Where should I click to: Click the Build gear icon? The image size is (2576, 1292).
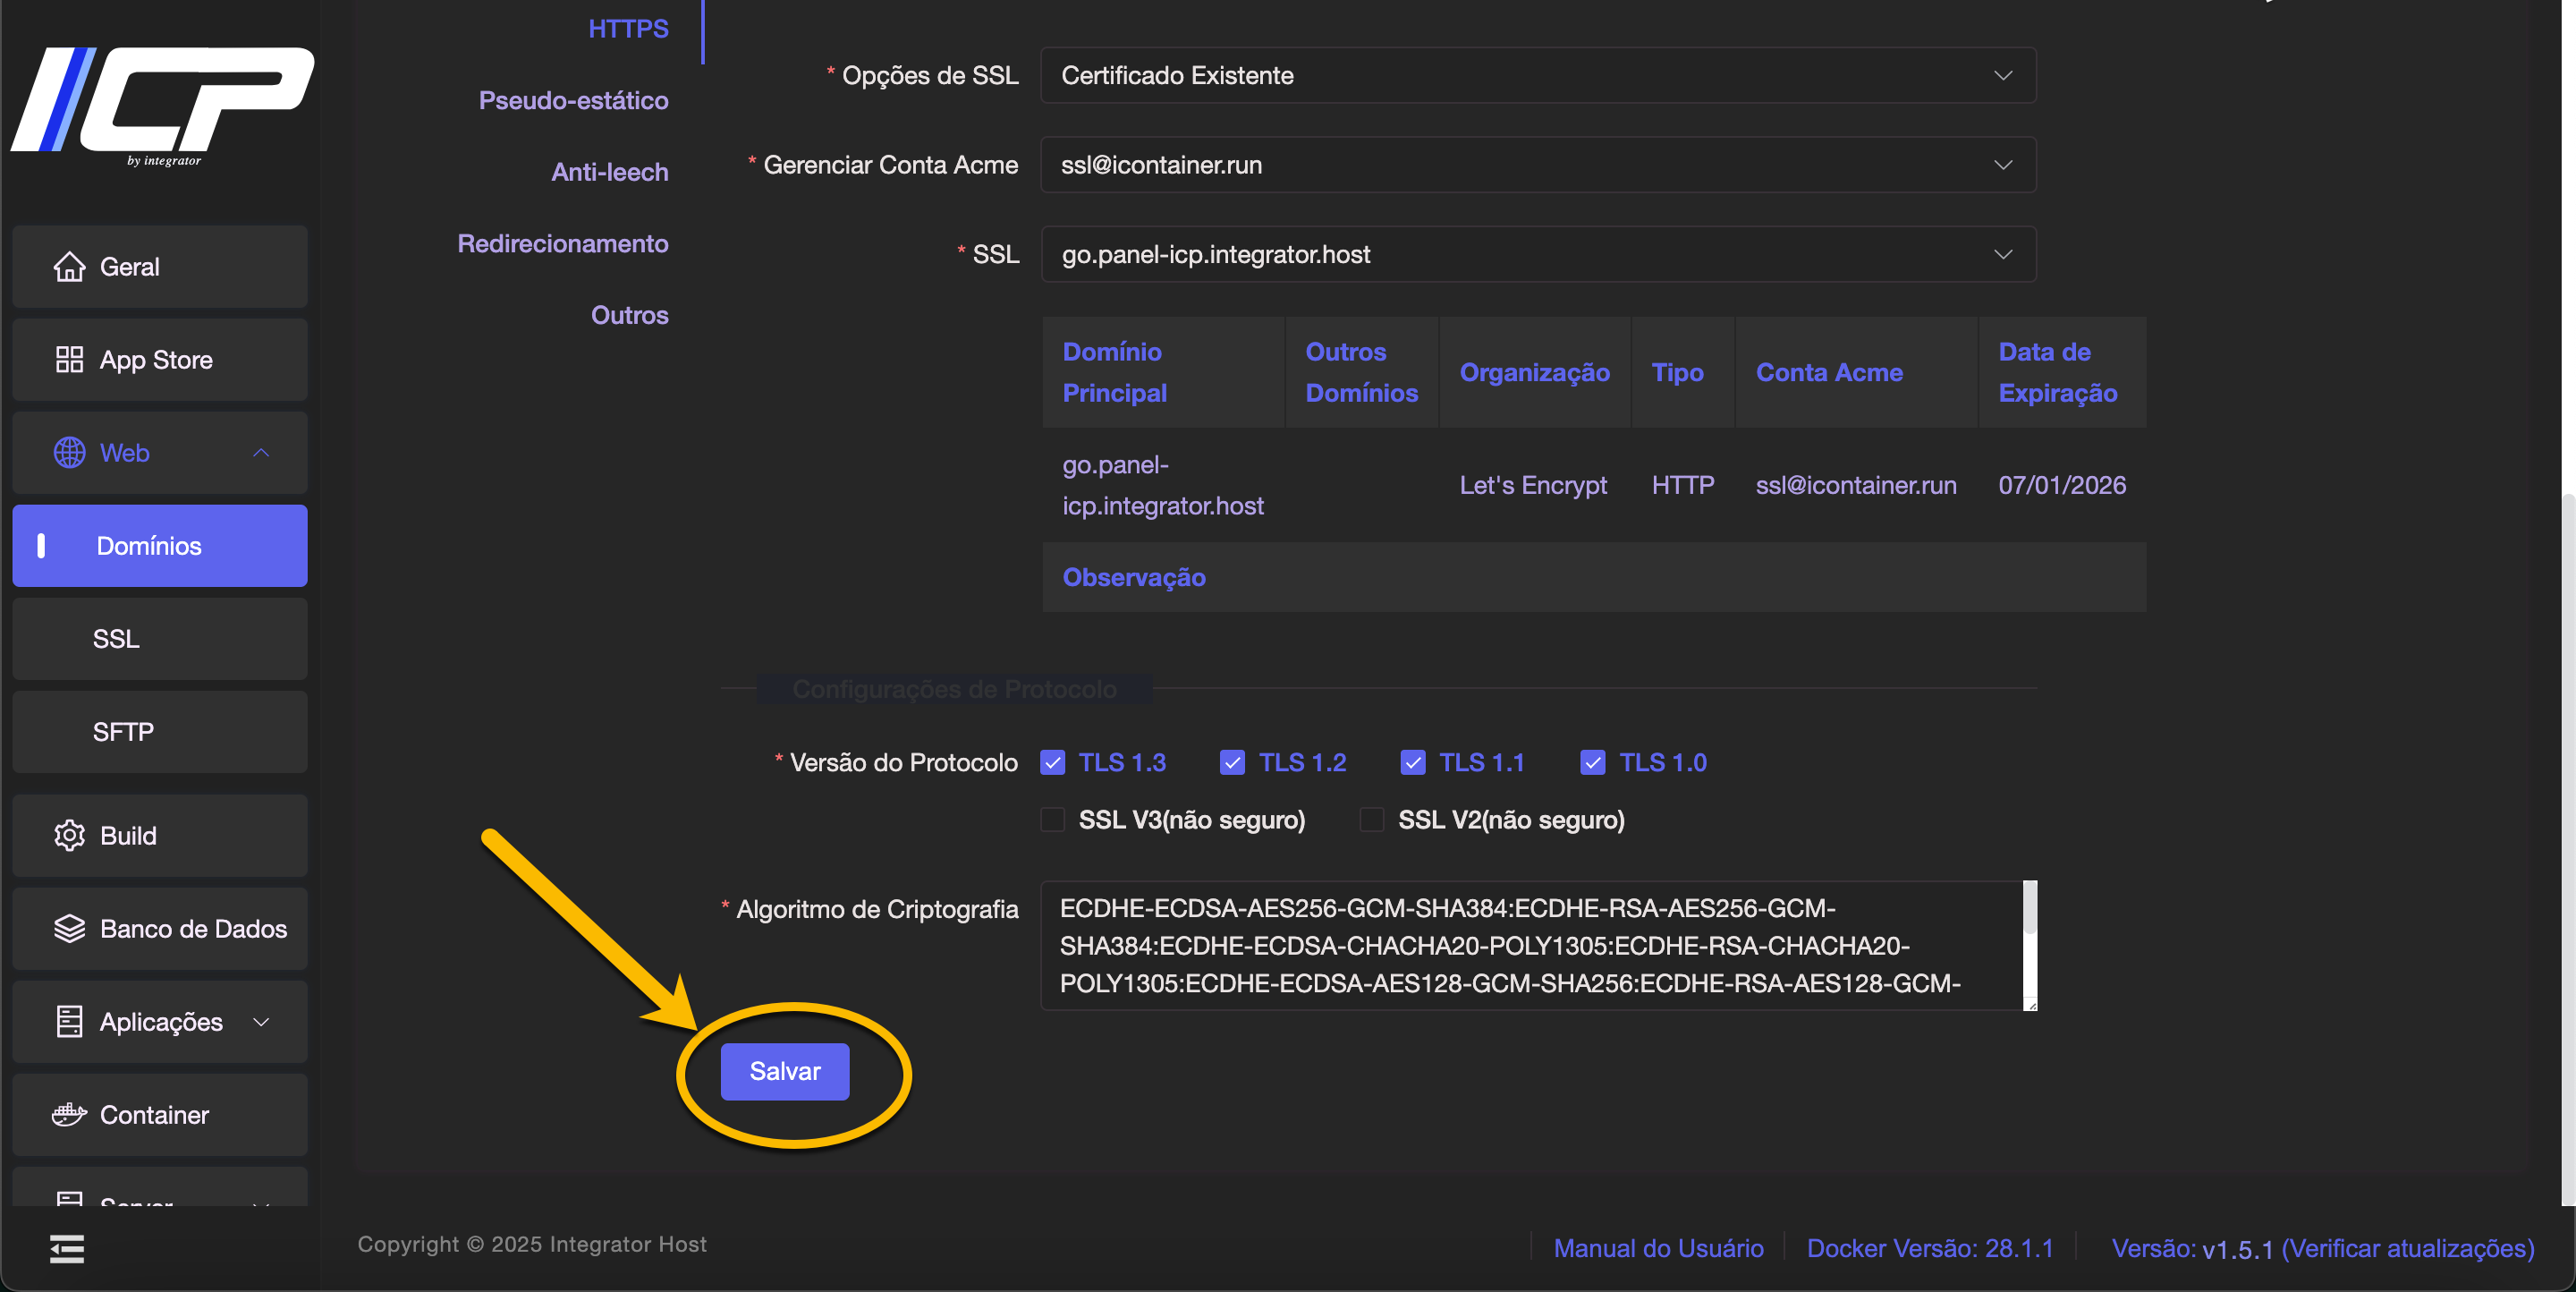click(69, 836)
